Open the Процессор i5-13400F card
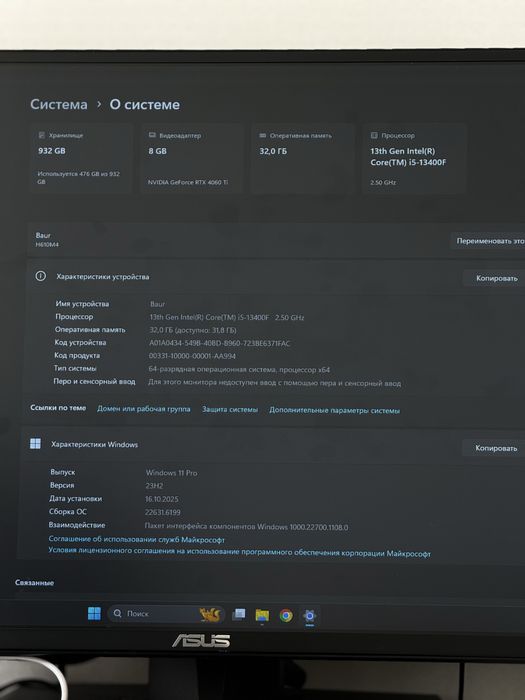 (414, 159)
